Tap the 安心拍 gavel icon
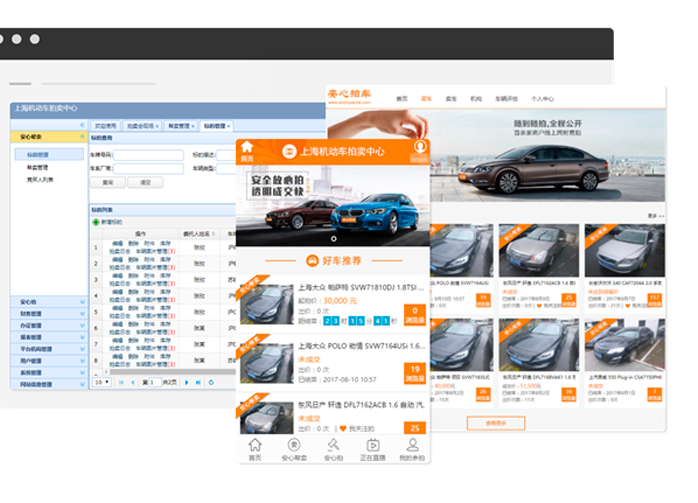Viewport: 698px width, 503px height. point(333,446)
